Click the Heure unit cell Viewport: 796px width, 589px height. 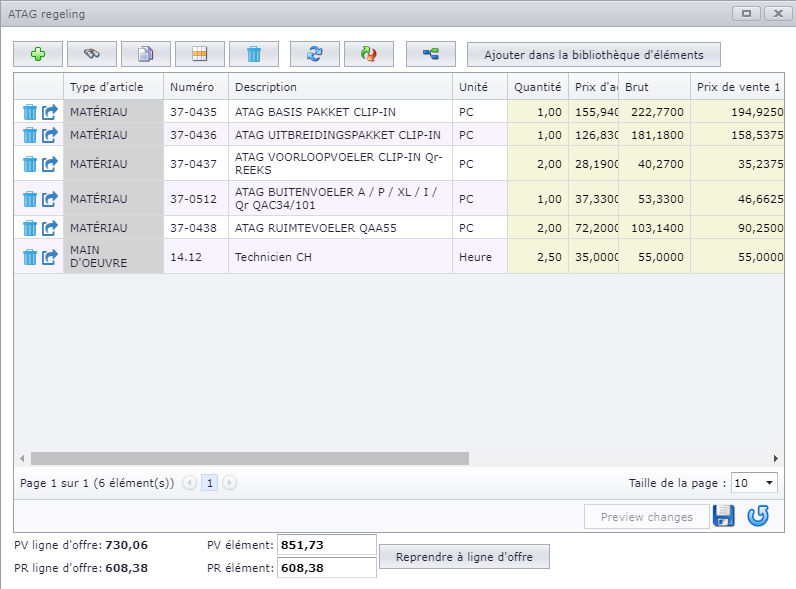coord(480,257)
